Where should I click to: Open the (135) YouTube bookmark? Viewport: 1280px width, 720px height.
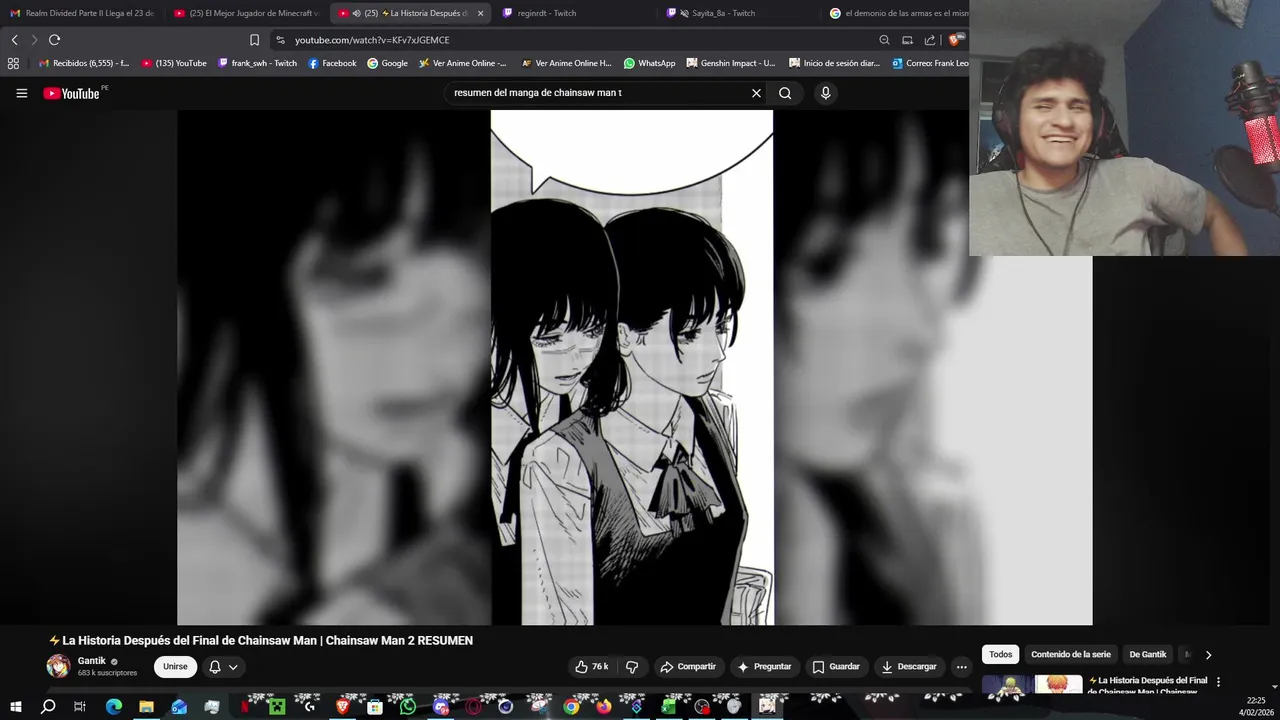coord(174,63)
